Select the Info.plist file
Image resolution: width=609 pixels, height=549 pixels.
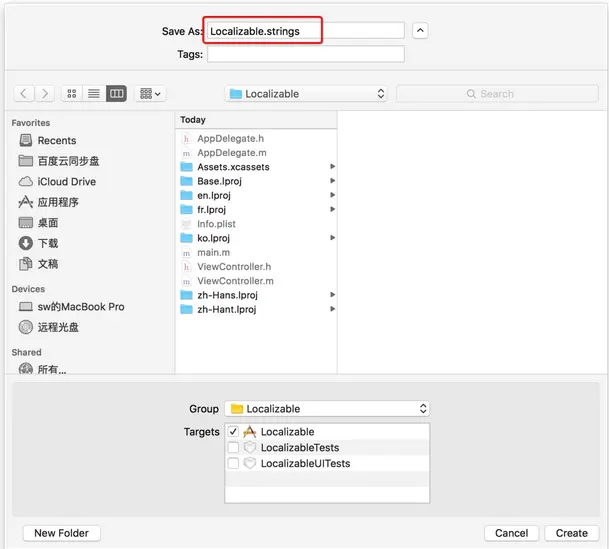209,224
